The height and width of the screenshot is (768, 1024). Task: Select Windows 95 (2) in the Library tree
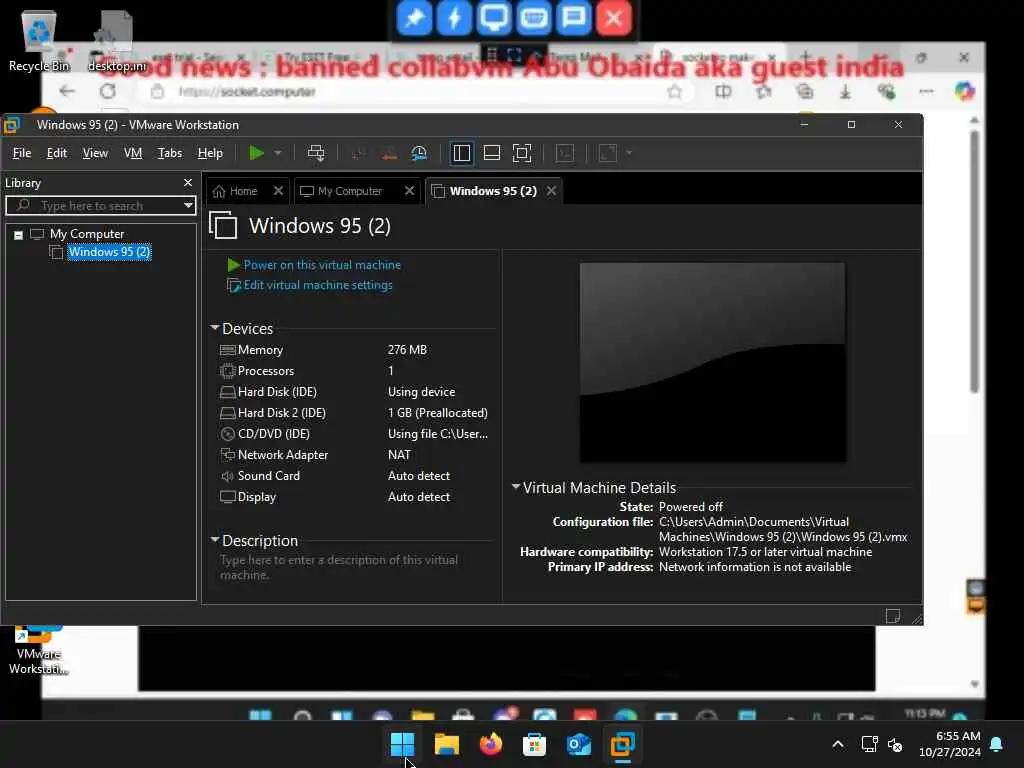(109, 252)
